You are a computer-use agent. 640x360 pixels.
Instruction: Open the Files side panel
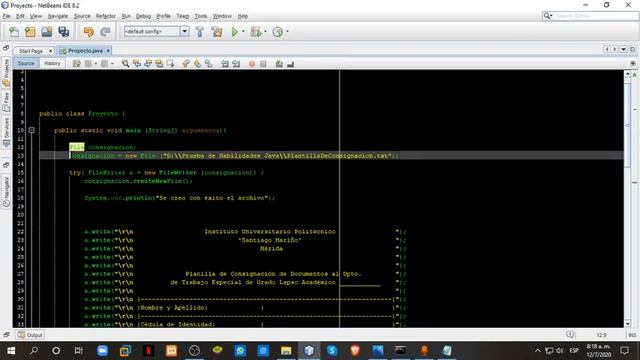point(6,101)
